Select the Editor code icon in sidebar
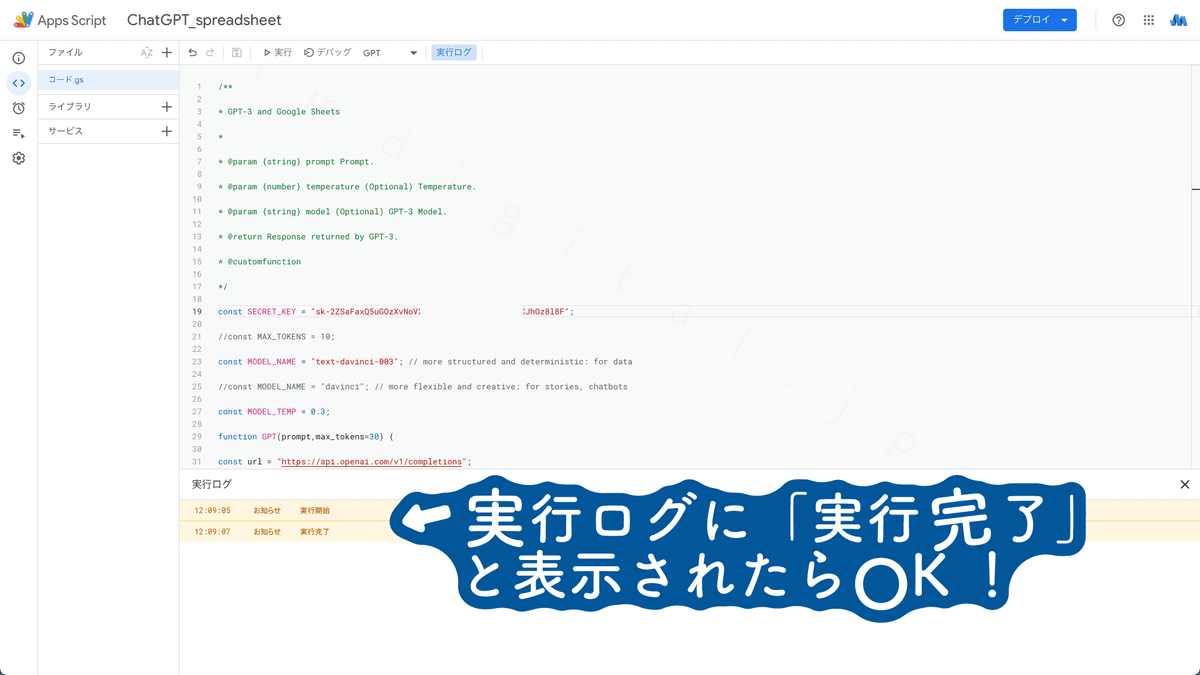1200x675 pixels. [x=18, y=83]
